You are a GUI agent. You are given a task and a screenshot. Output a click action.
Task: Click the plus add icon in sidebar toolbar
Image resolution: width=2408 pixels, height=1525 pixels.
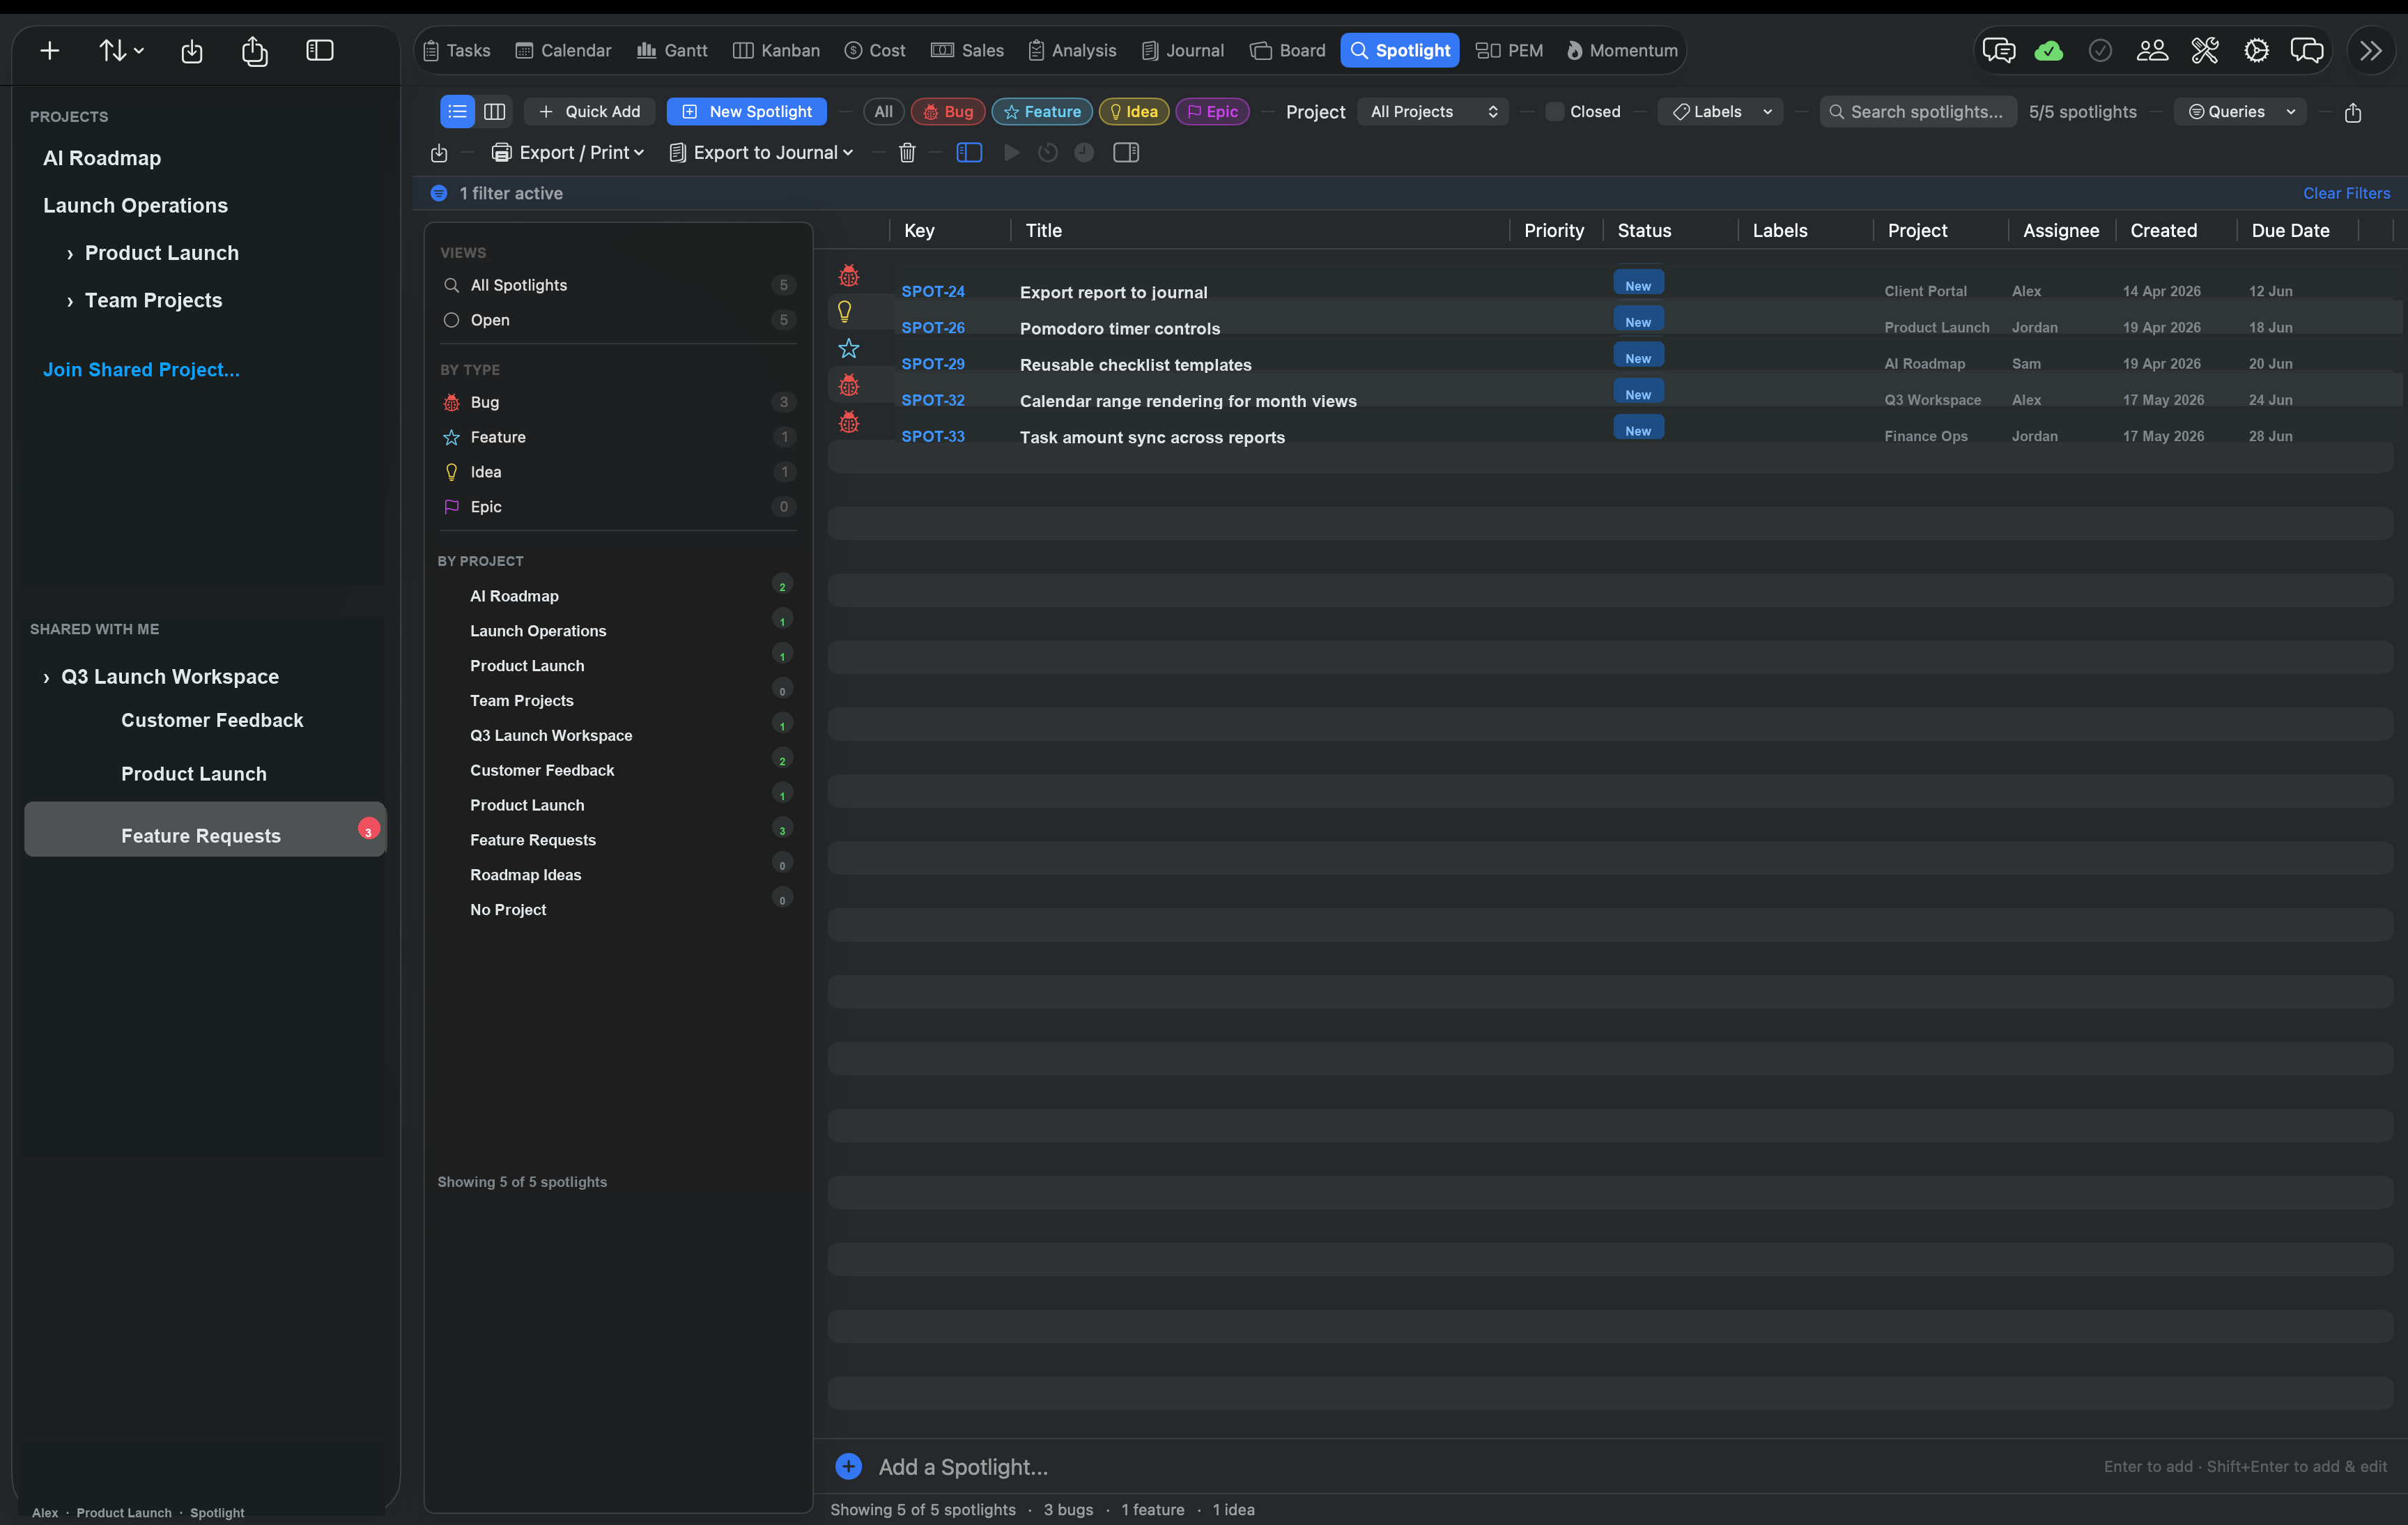50,51
